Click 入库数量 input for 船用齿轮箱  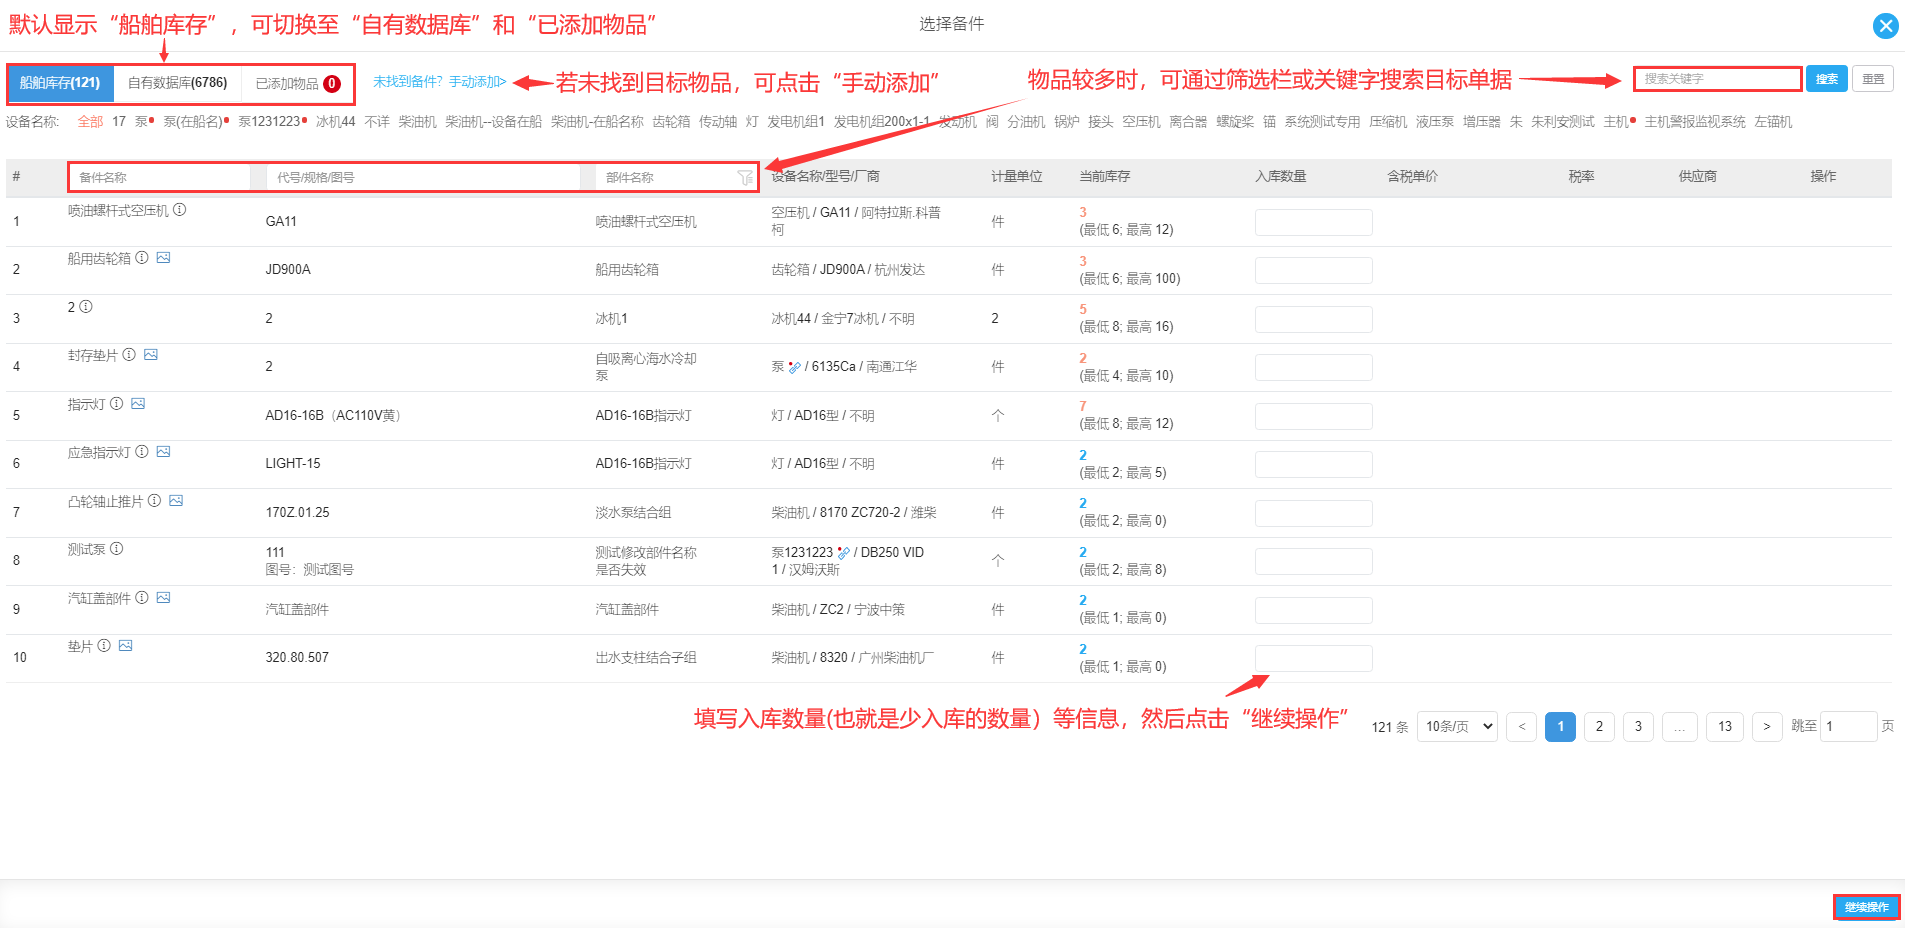point(1313,270)
